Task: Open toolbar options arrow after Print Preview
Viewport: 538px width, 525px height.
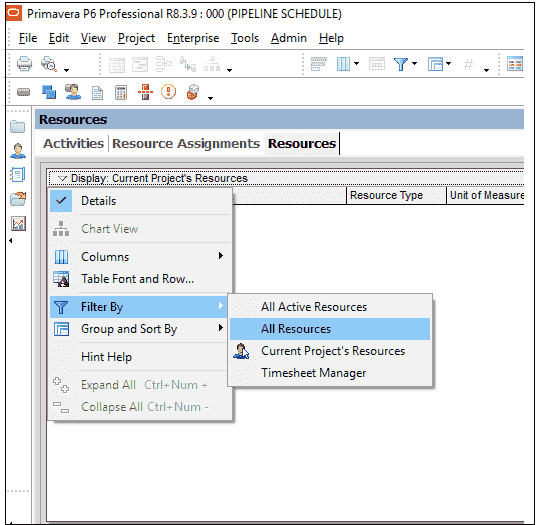Action: tap(67, 70)
